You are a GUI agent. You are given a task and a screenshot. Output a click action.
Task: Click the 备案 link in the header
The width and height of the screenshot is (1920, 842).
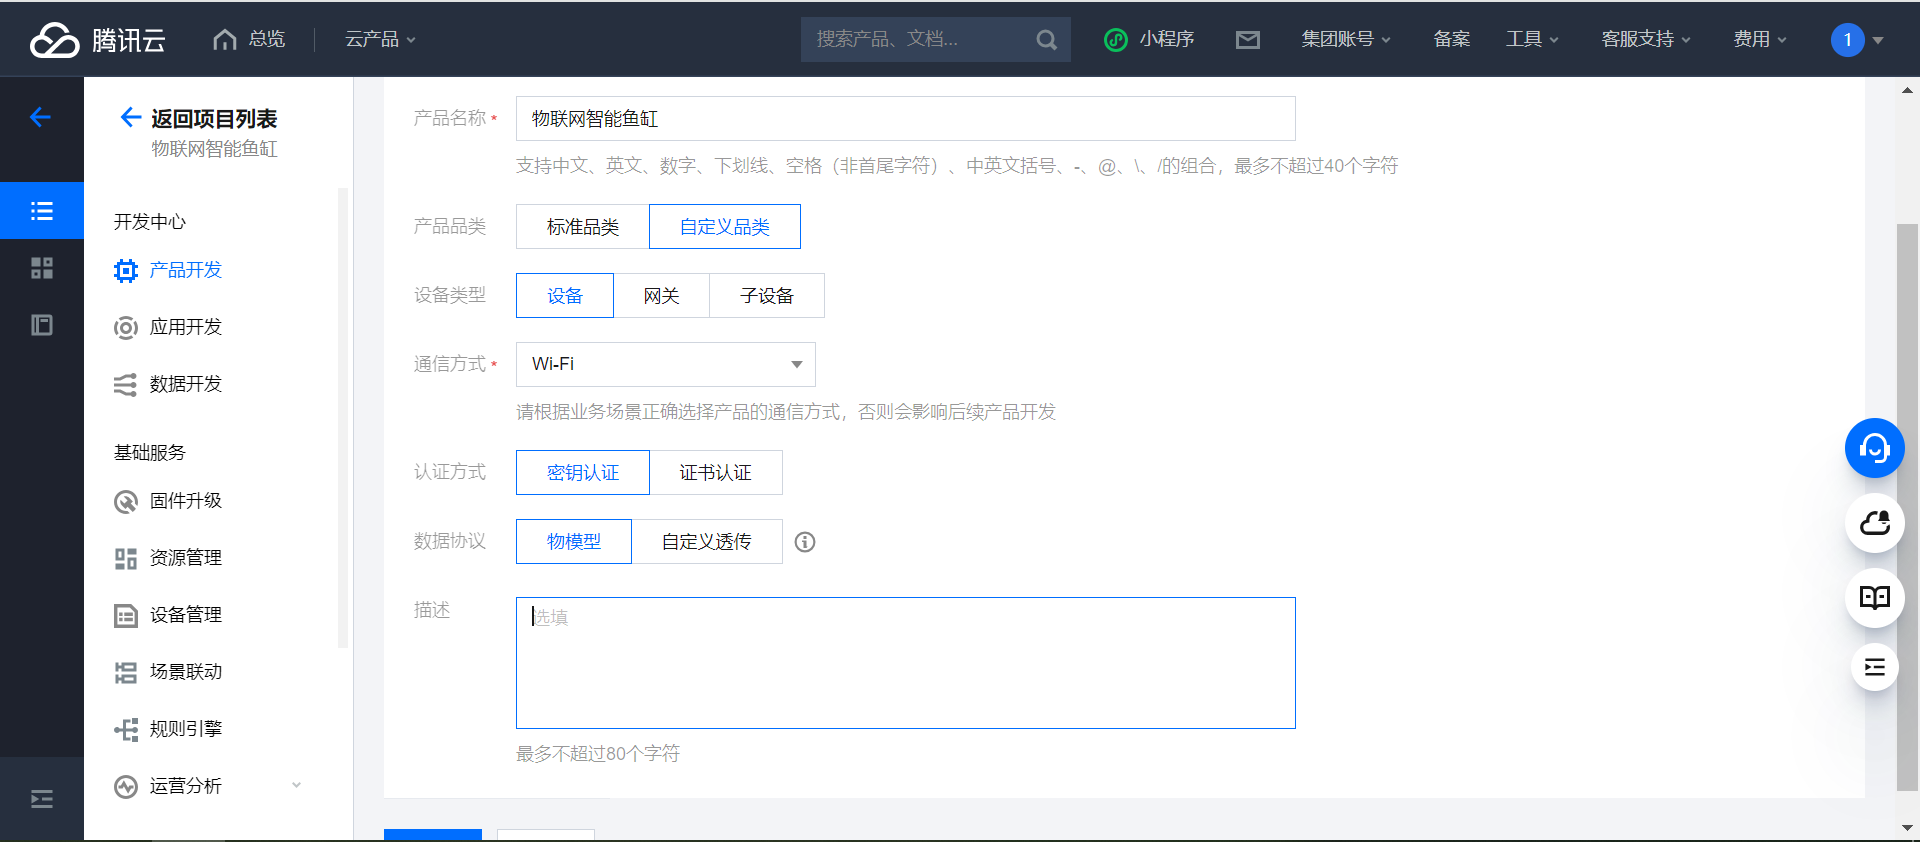pos(1451,40)
